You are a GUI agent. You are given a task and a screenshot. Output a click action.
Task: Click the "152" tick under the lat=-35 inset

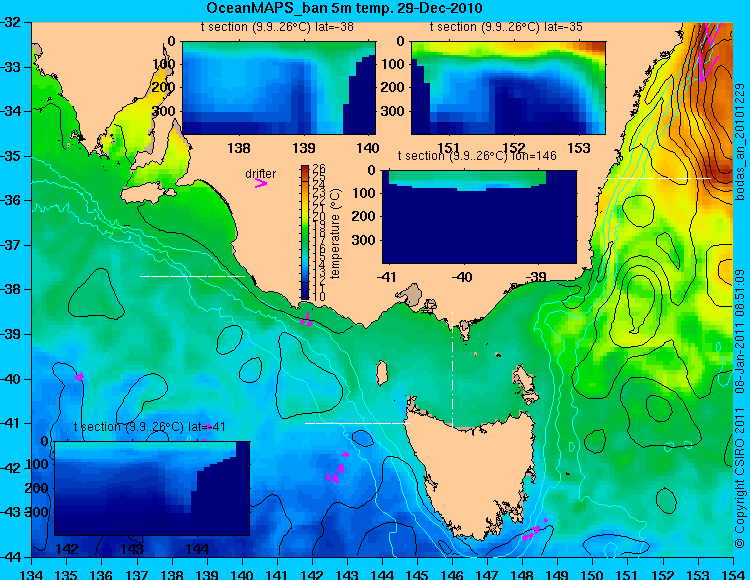tap(514, 148)
